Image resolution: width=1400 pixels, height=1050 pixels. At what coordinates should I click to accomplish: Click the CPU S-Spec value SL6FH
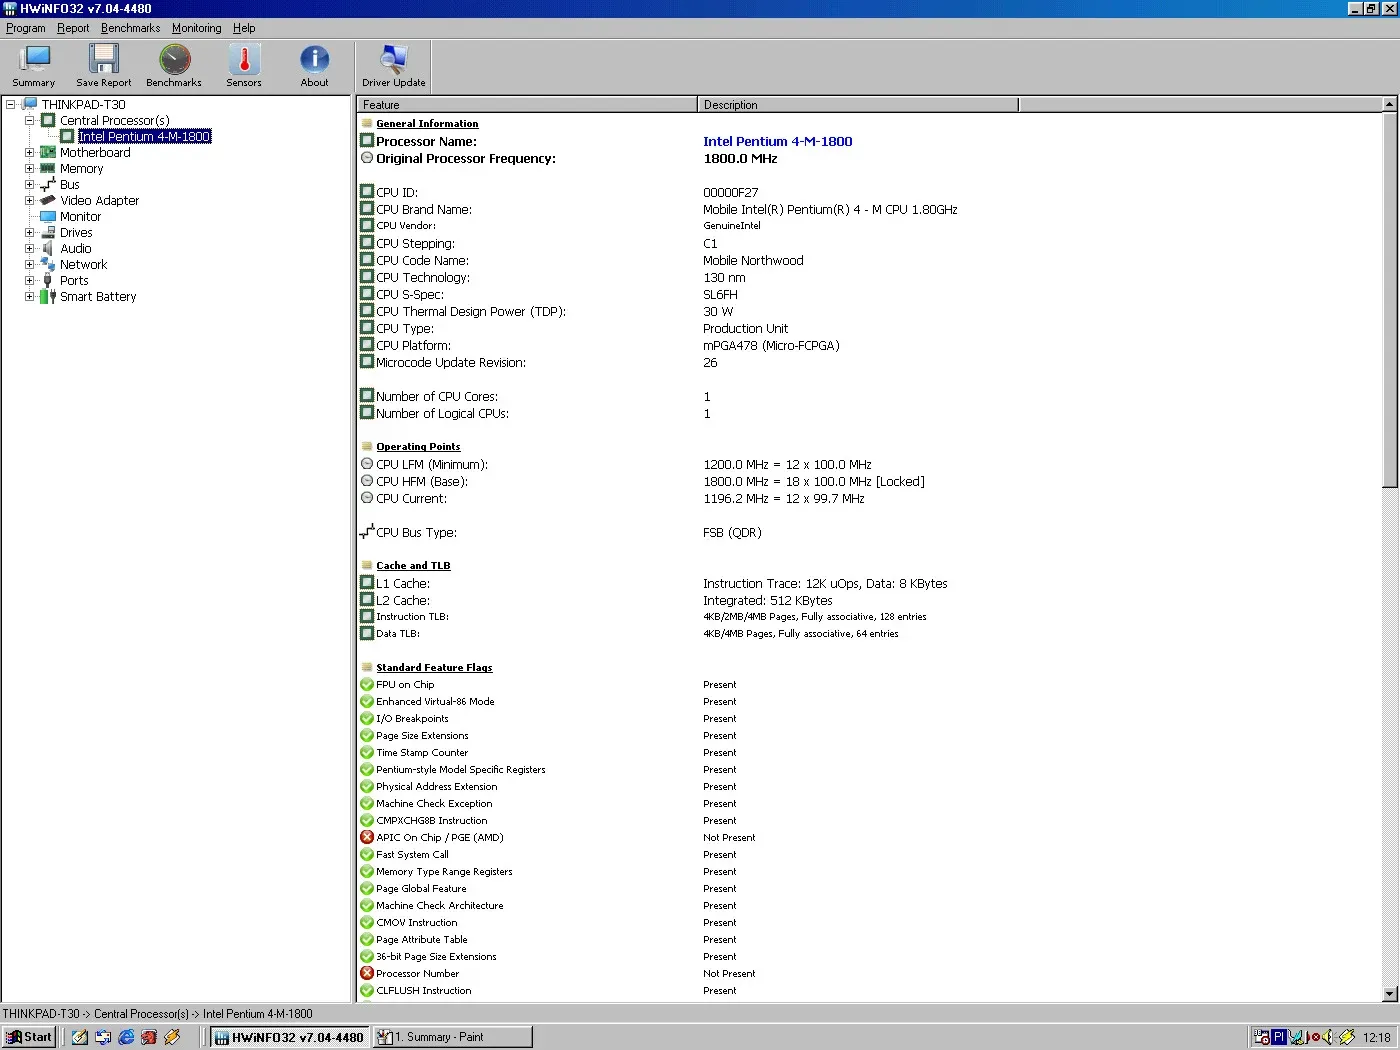coord(720,294)
